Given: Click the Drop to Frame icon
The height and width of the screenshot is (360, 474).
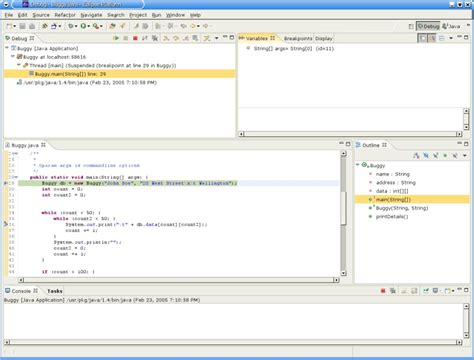Looking at the screenshot, I should click(195, 38).
